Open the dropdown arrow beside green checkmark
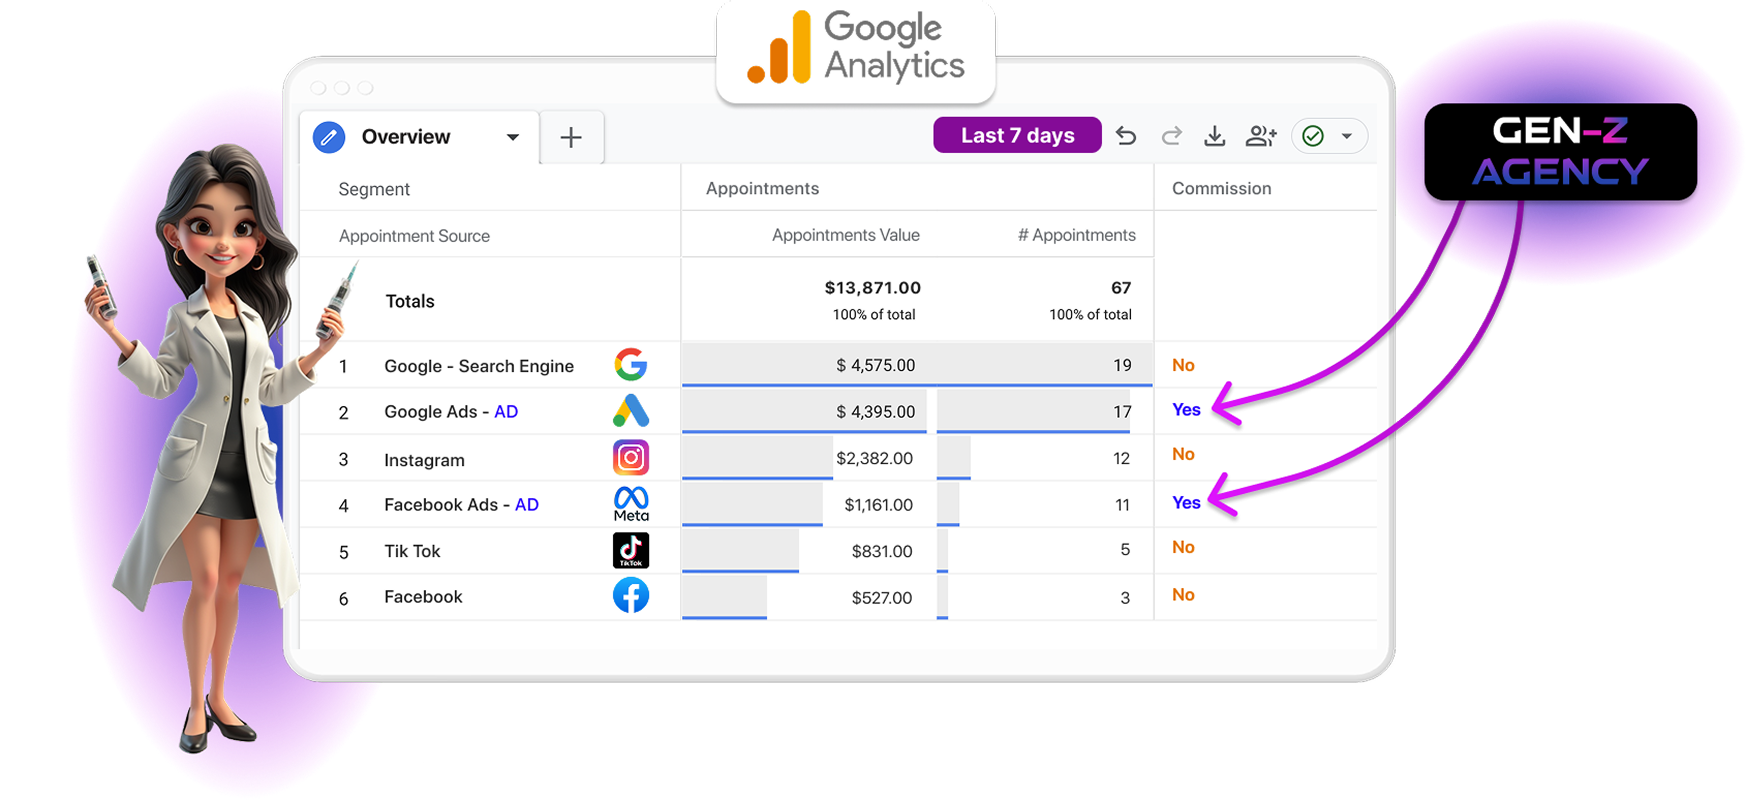1746x800 pixels. pyautogui.click(x=1347, y=136)
